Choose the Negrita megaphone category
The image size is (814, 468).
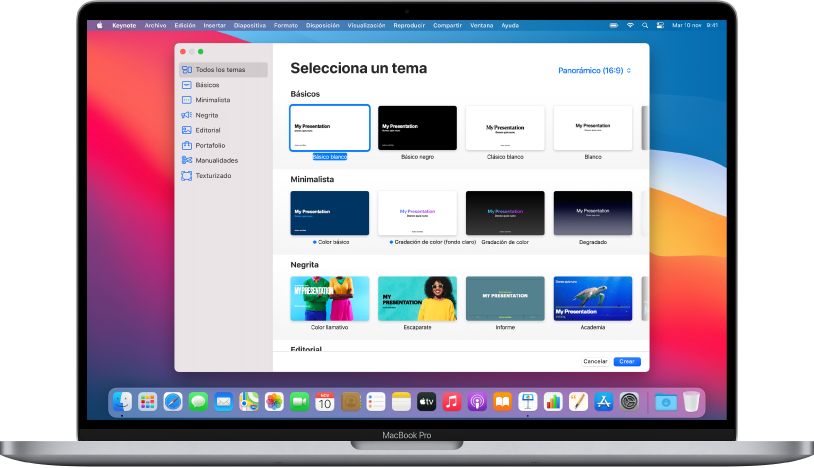[207, 115]
